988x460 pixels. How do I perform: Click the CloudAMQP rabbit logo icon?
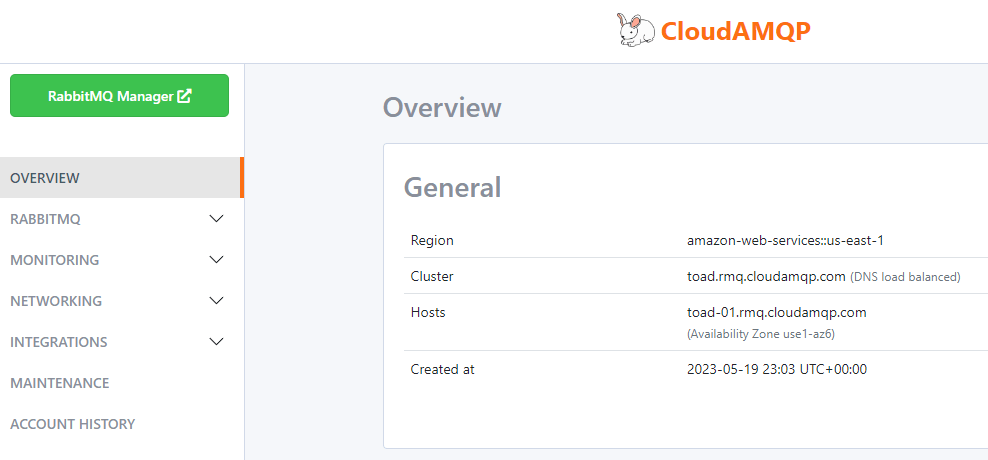637,31
